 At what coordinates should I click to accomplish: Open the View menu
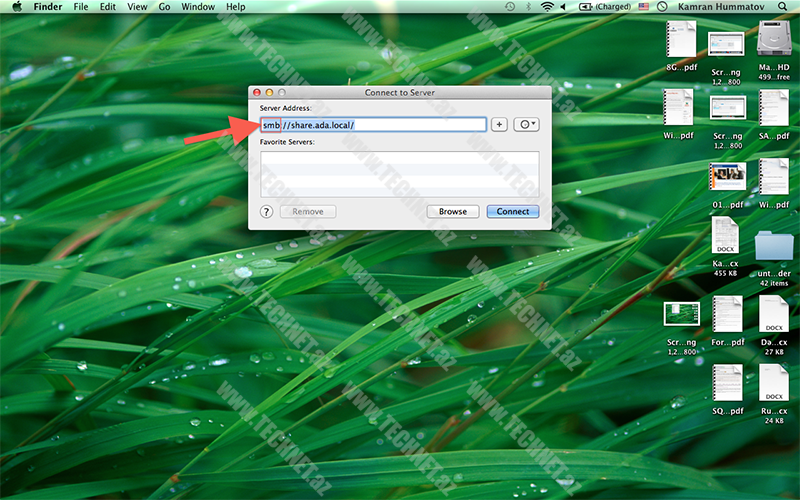(x=137, y=7)
